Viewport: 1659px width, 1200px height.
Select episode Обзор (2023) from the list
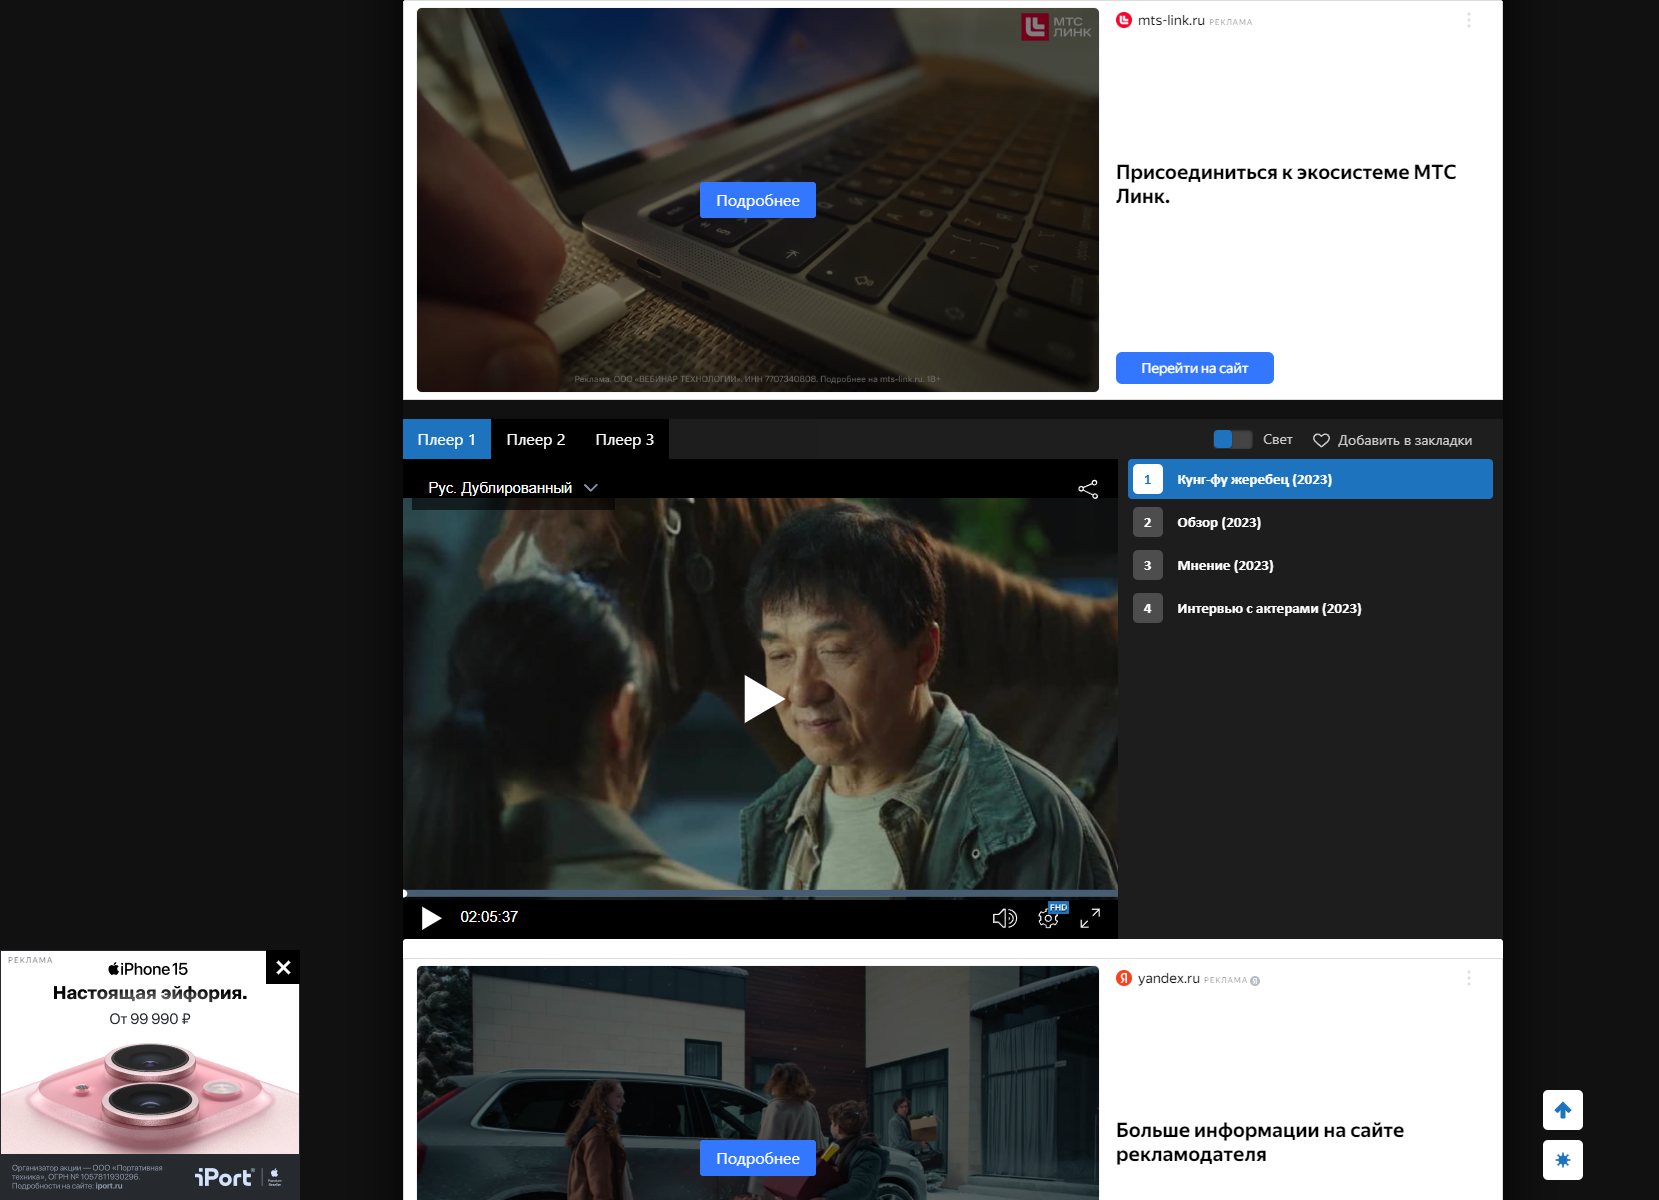pyautogui.click(x=1219, y=522)
